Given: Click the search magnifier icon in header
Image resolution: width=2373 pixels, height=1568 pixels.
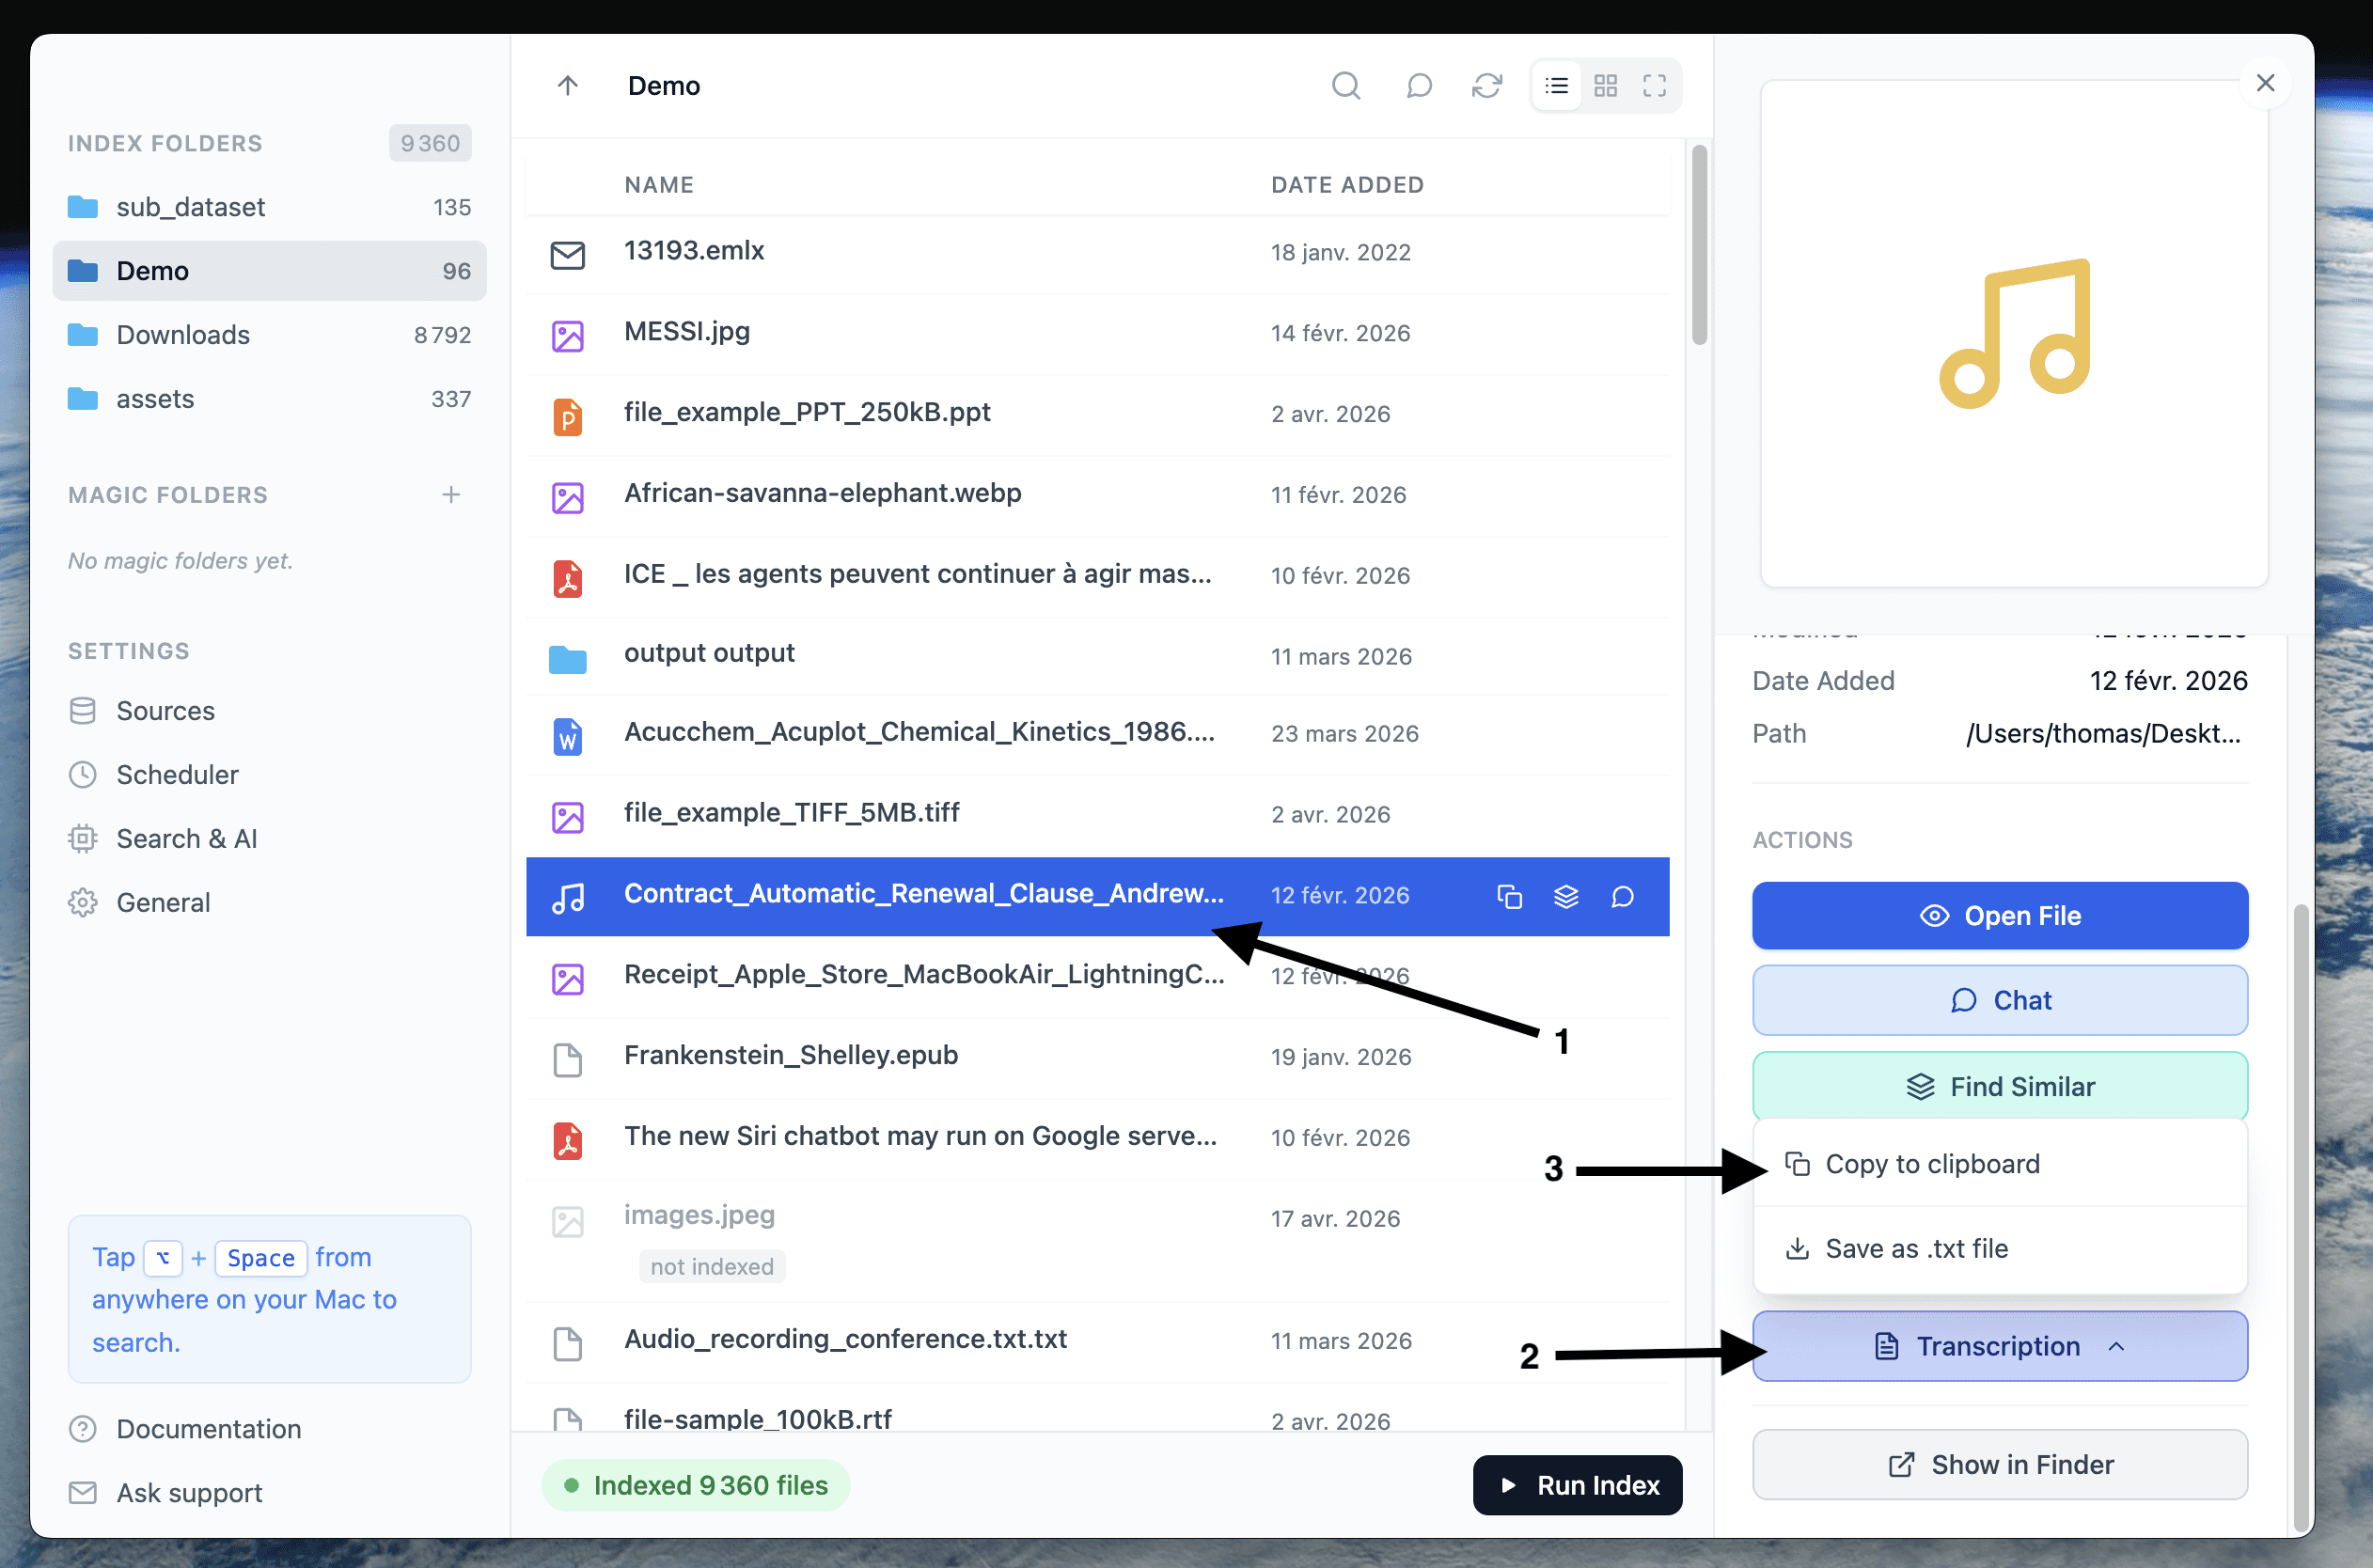Looking at the screenshot, I should tap(1346, 86).
